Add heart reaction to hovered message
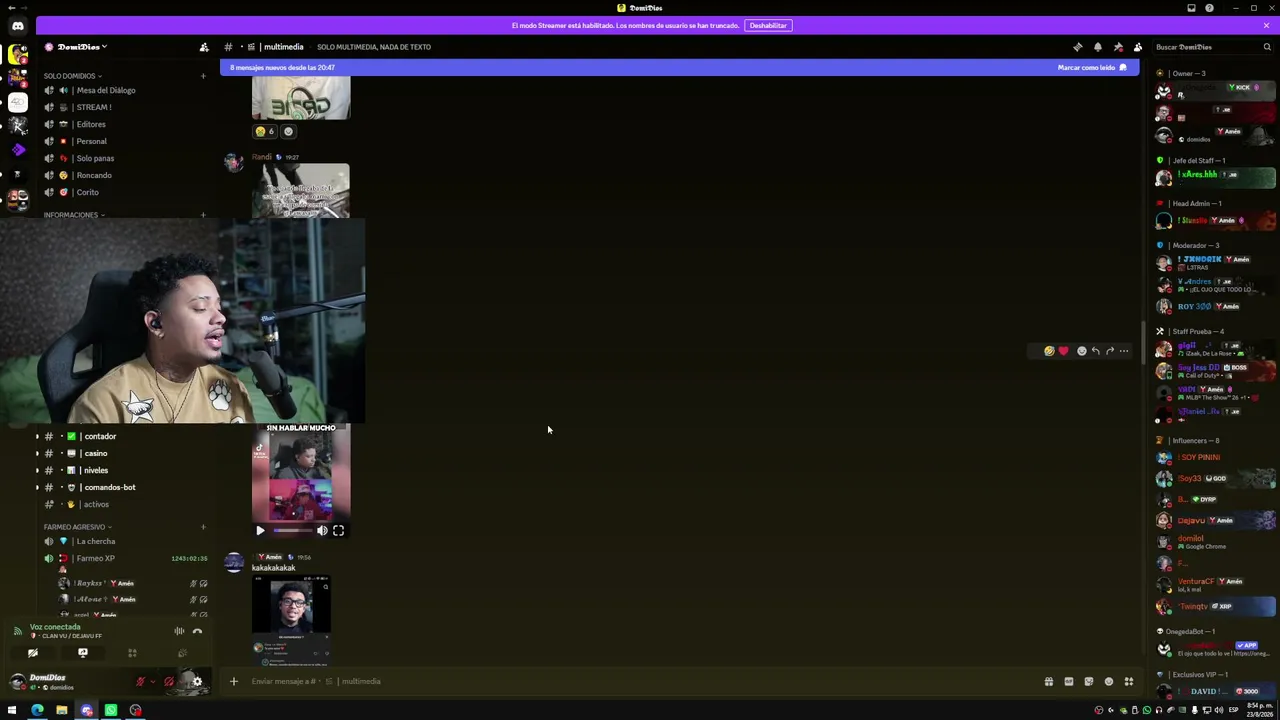Image resolution: width=1280 pixels, height=720 pixels. pos(1063,351)
